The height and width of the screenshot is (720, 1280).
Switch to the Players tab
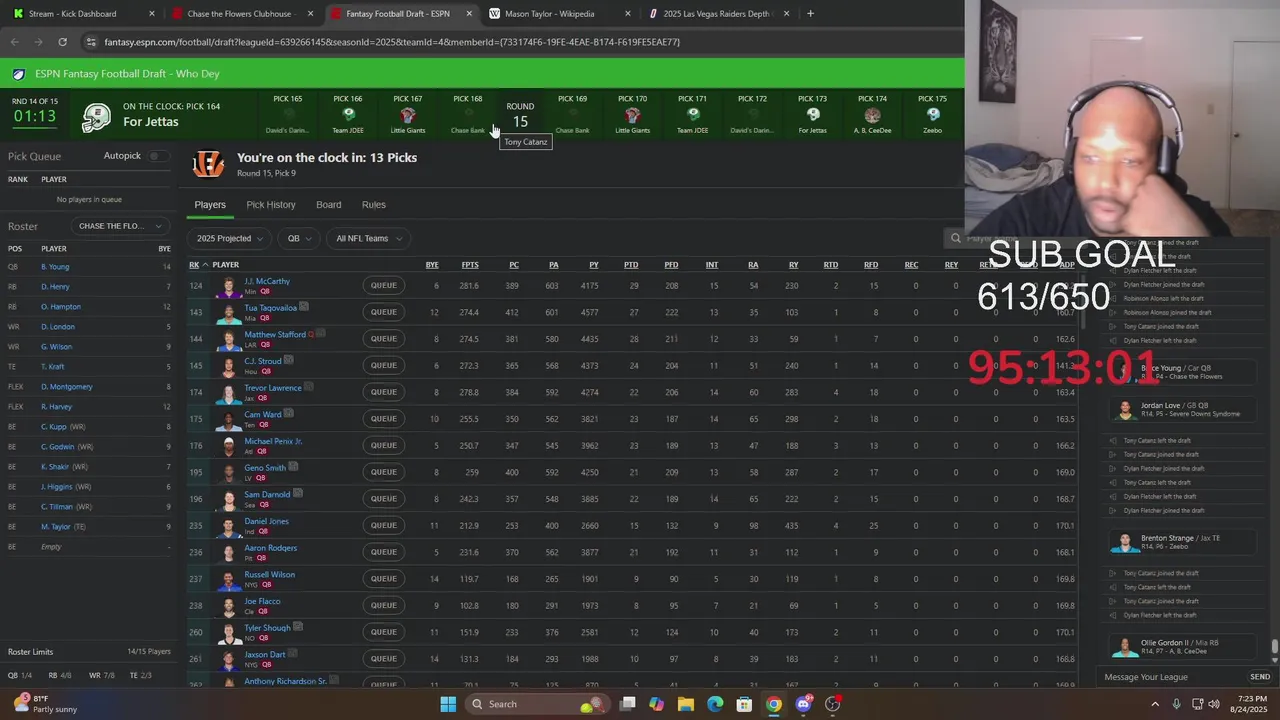(x=210, y=204)
